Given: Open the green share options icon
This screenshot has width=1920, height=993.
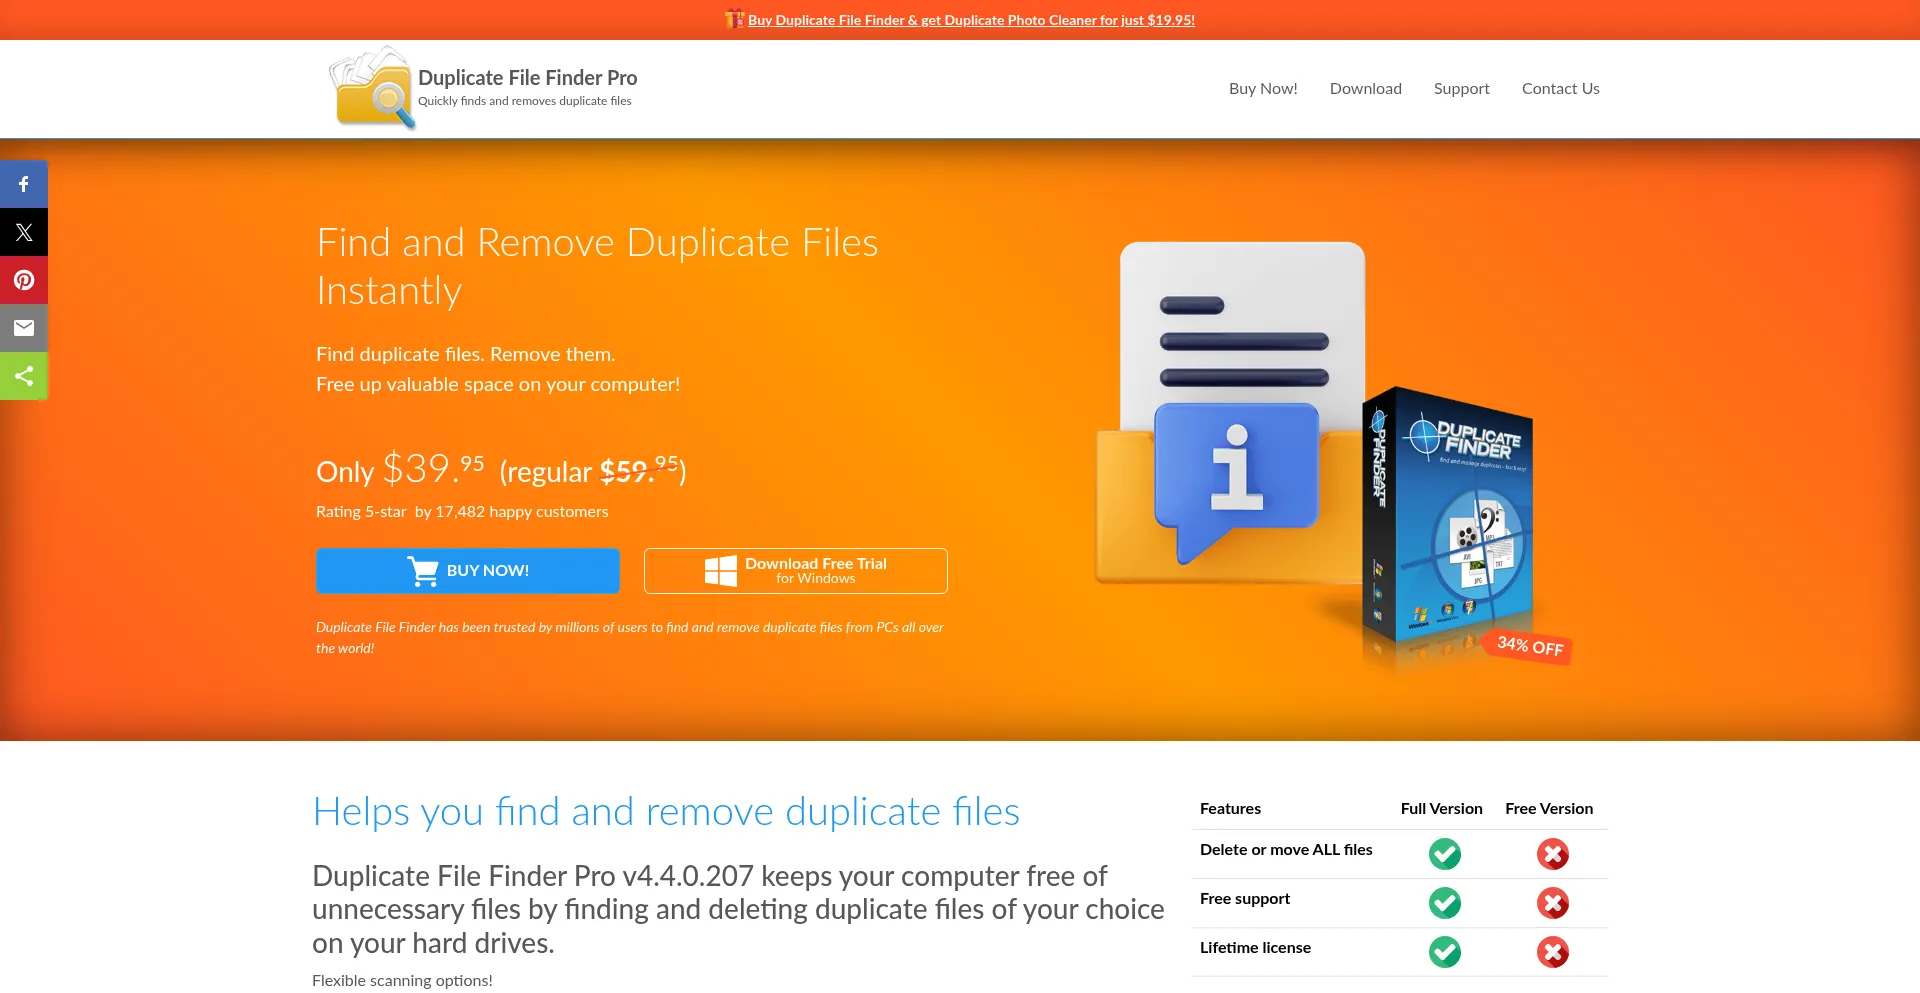Looking at the screenshot, I should (x=24, y=376).
